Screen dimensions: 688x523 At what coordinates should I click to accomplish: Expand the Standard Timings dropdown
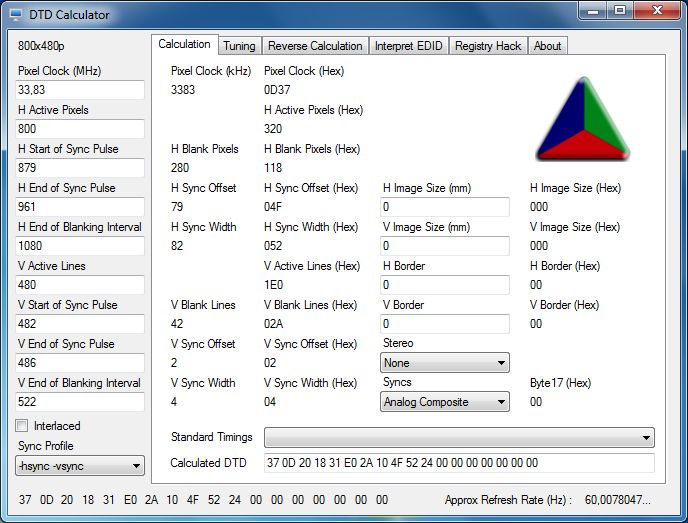coord(459,438)
